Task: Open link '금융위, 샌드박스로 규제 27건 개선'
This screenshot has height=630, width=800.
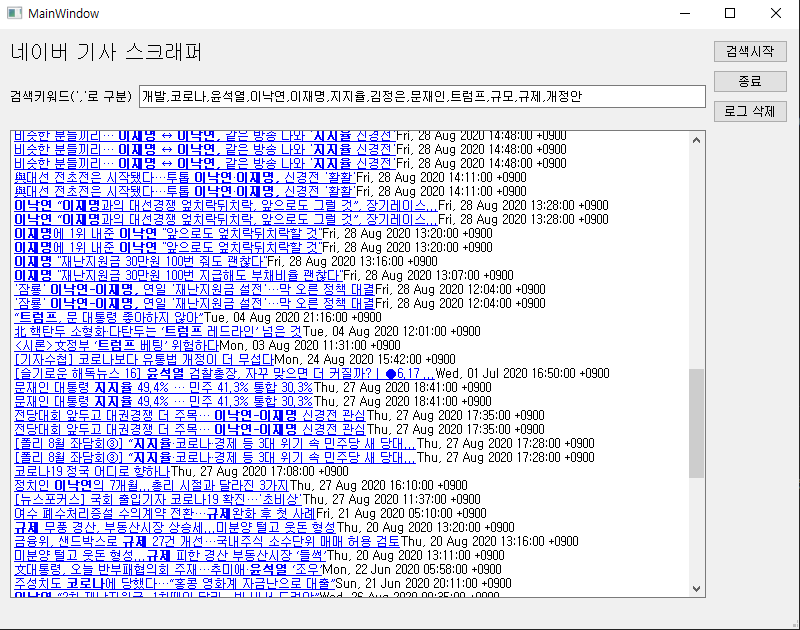Action: click(207, 542)
